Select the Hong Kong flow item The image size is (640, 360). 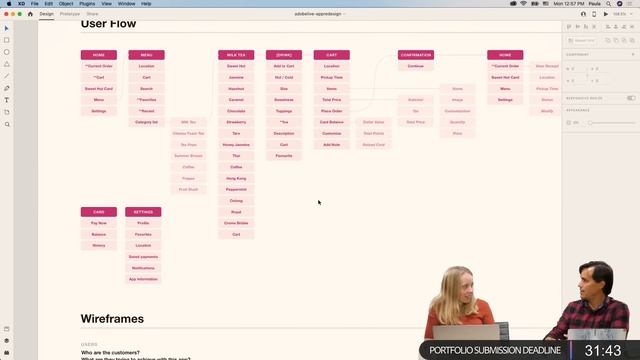point(236,178)
